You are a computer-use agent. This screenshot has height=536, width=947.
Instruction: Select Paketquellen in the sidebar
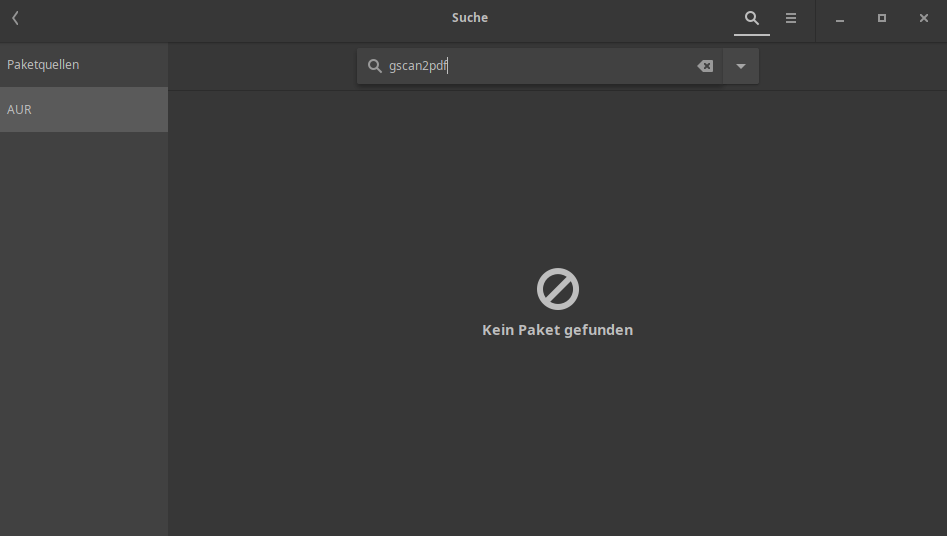(x=84, y=65)
